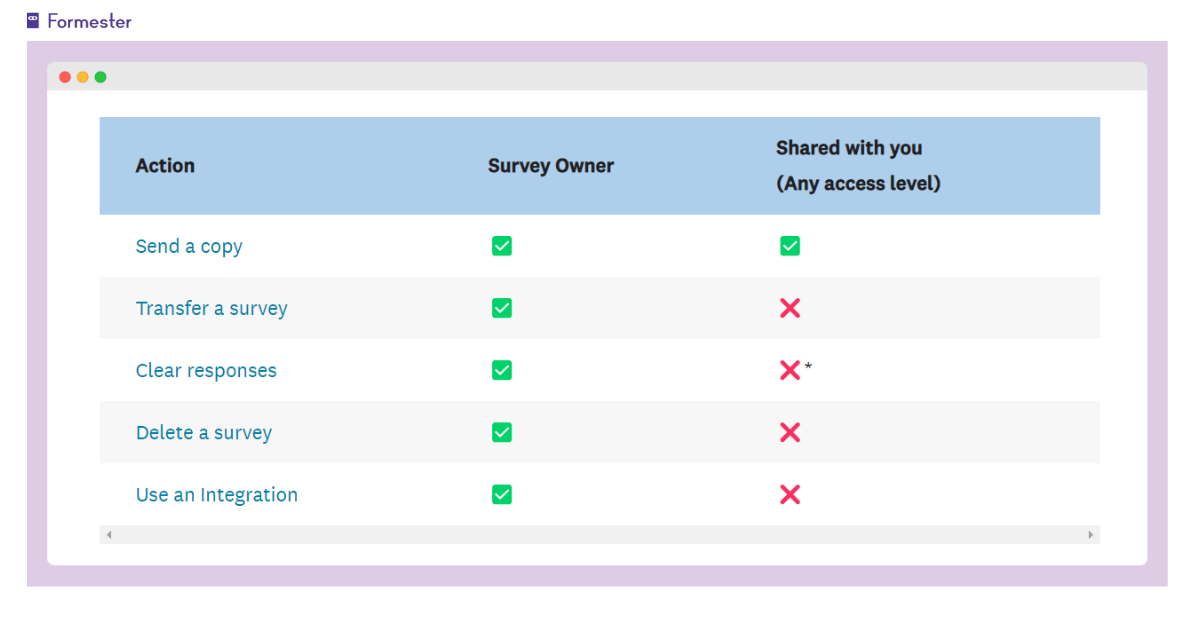The image size is (1200, 630).
Task: Click the green checkmark beside Send a copy
Action: pyautogui.click(x=501, y=246)
